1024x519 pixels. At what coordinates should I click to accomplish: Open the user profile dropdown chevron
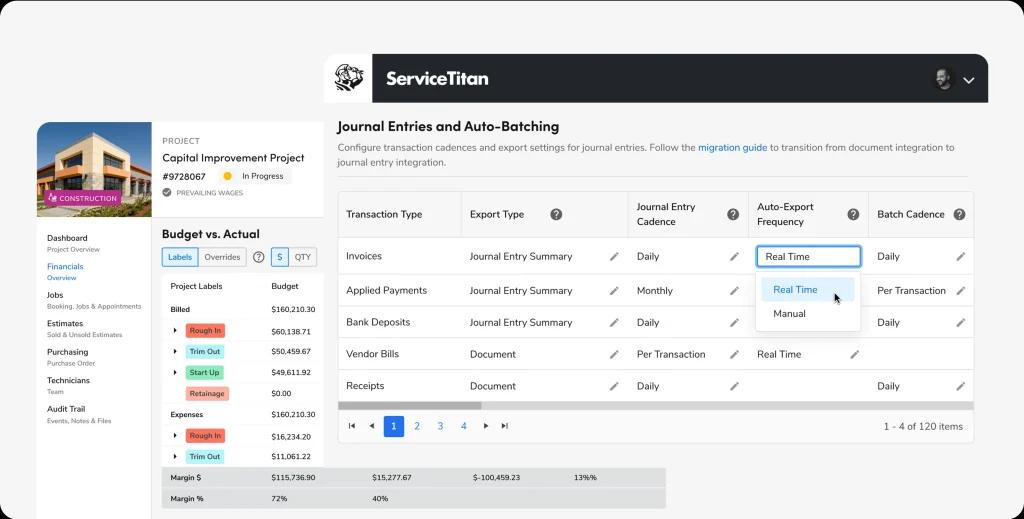coord(968,80)
